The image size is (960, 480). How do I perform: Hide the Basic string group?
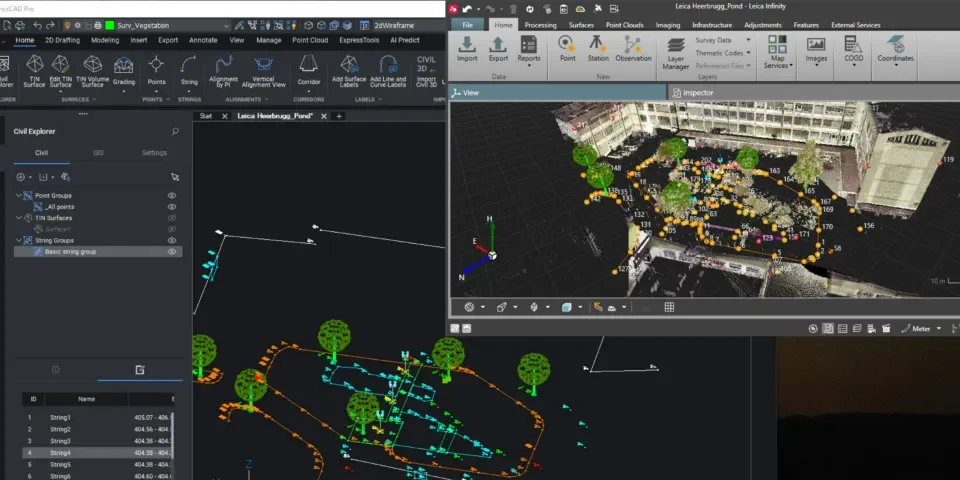[172, 252]
